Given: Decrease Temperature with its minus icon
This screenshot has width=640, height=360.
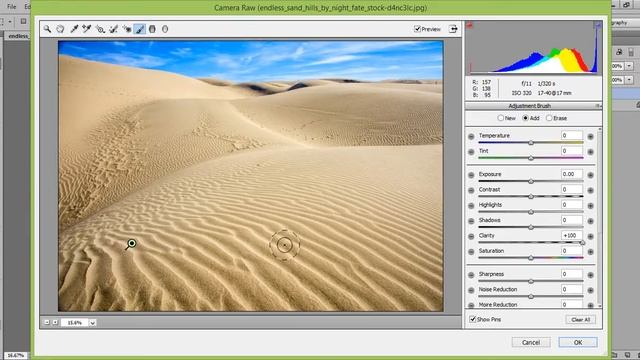Looking at the screenshot, I should click(471, 136).
